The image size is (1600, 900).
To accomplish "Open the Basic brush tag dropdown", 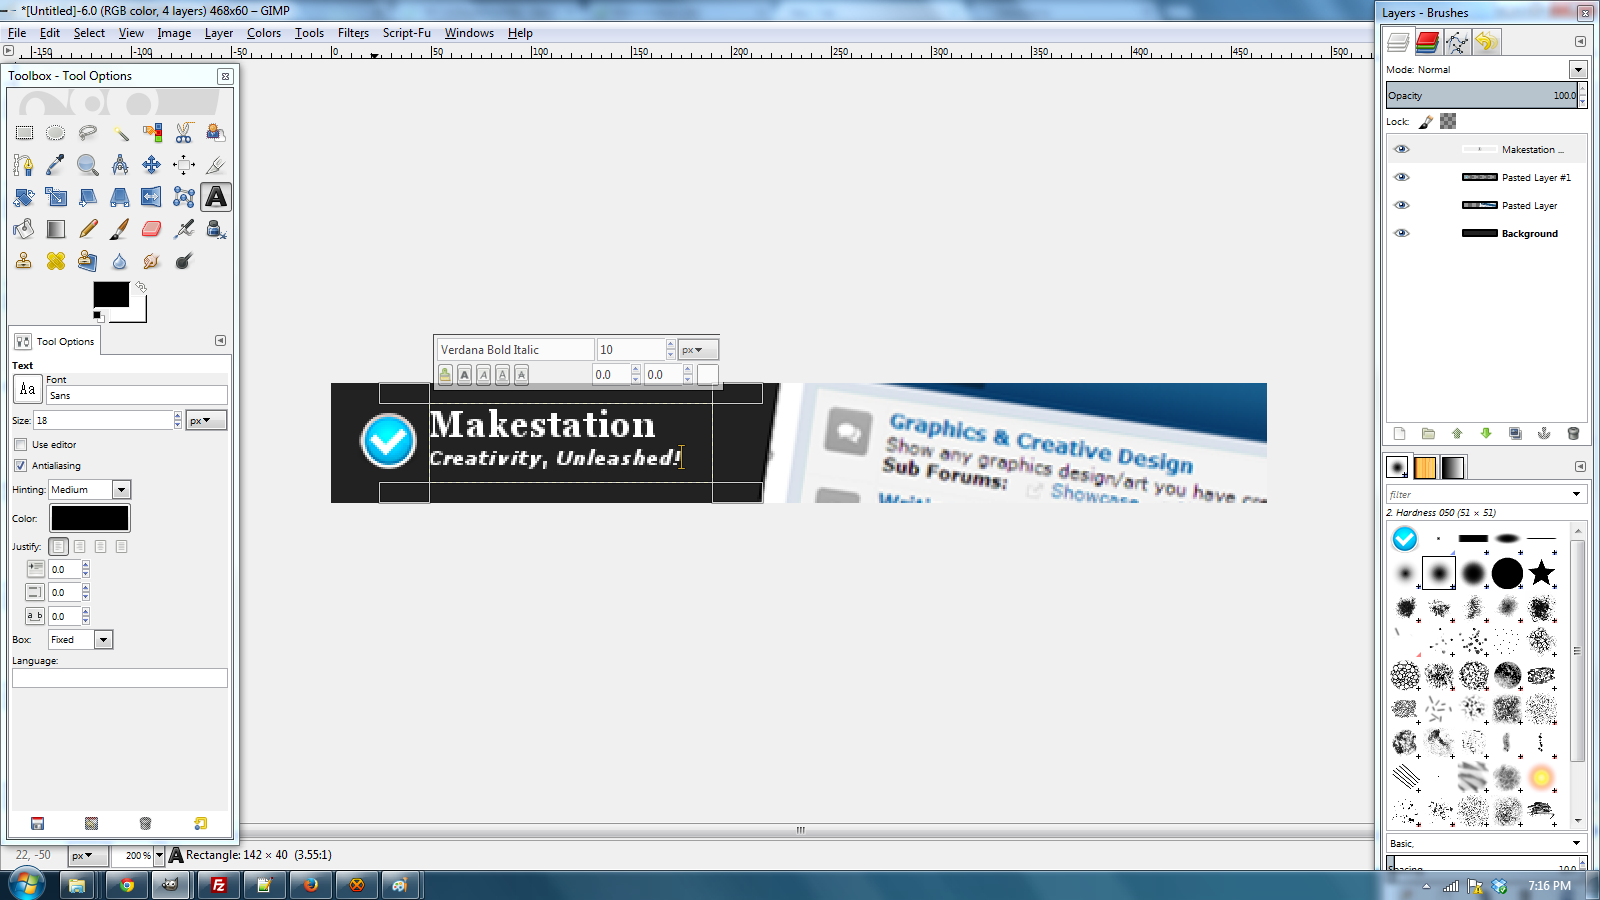I will tap(1577, 843).
